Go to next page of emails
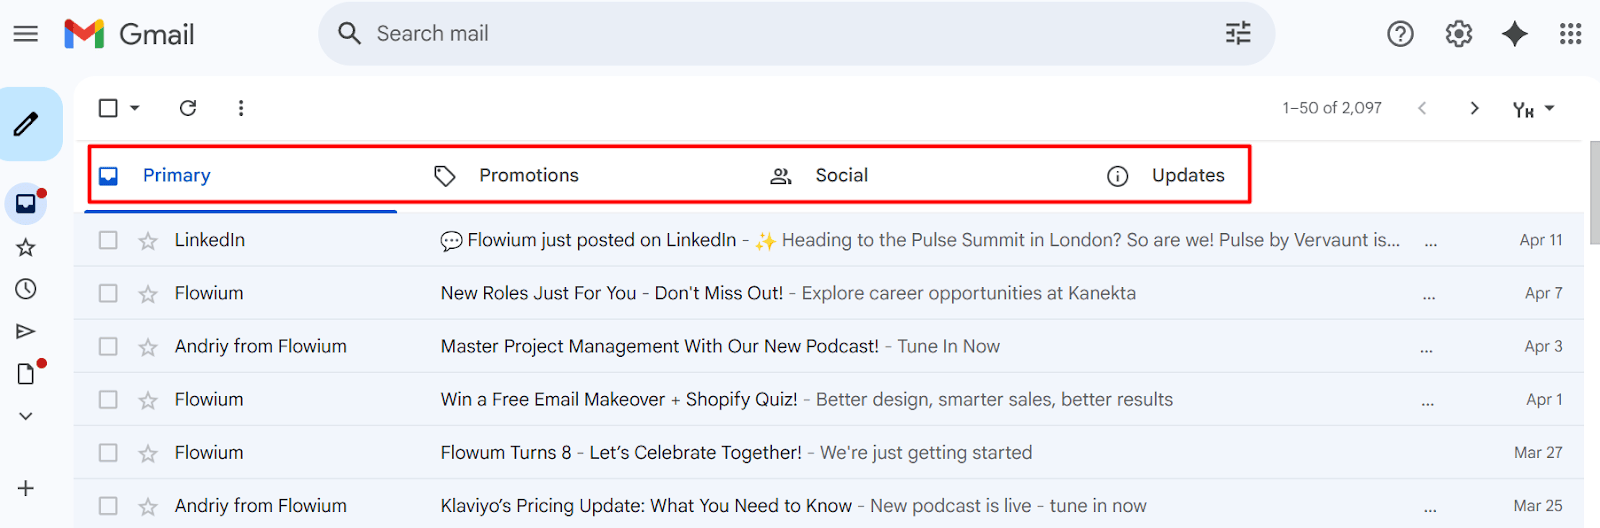 1474,108
